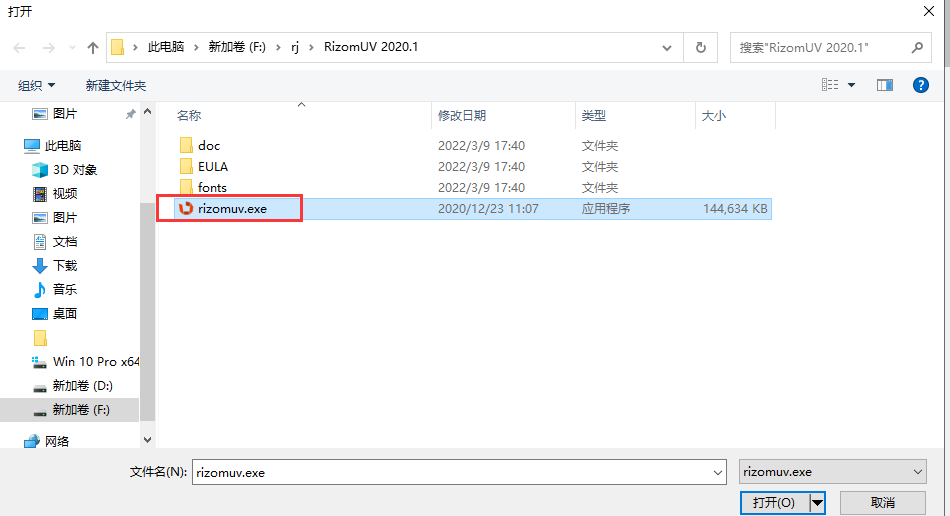Go back to the previous folder

pos(19,47)
